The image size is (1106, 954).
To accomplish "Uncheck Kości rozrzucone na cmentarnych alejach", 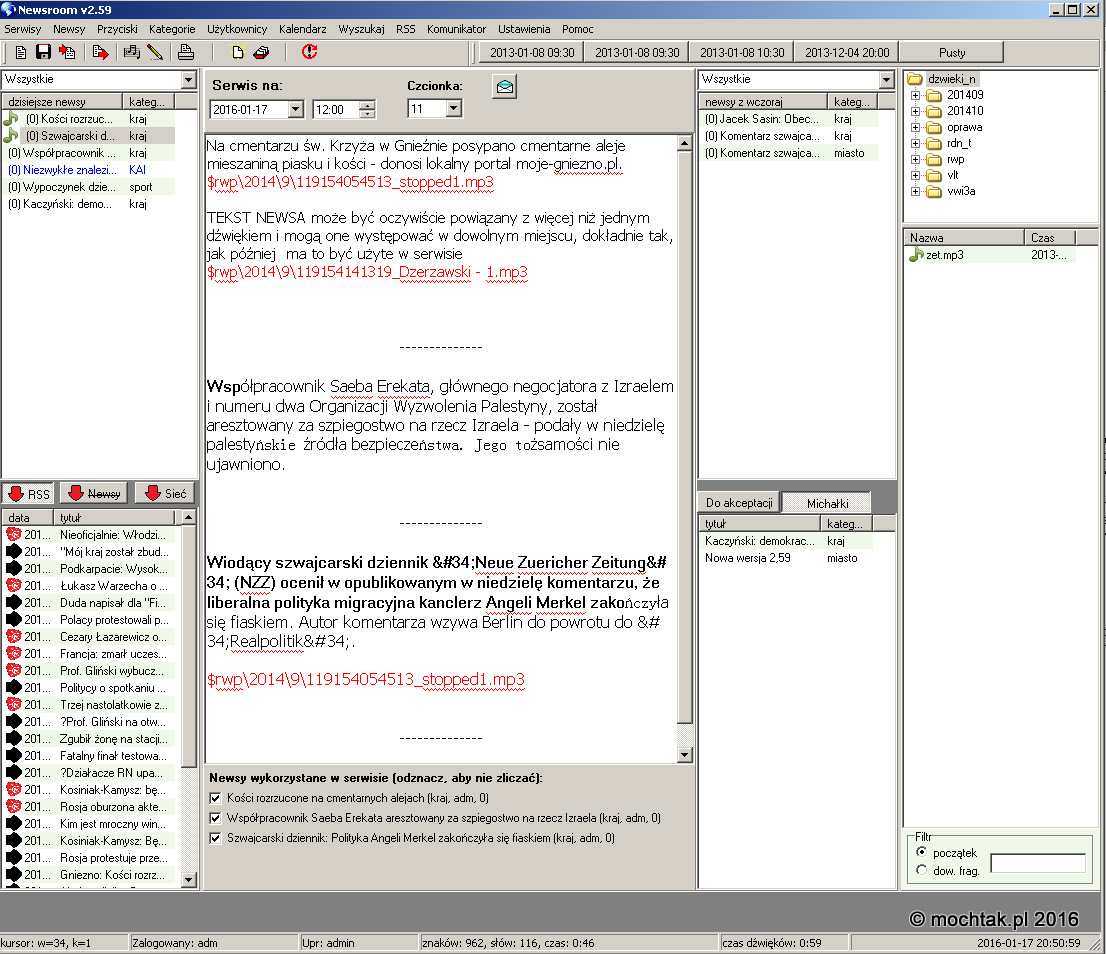I will click(215, 798).
